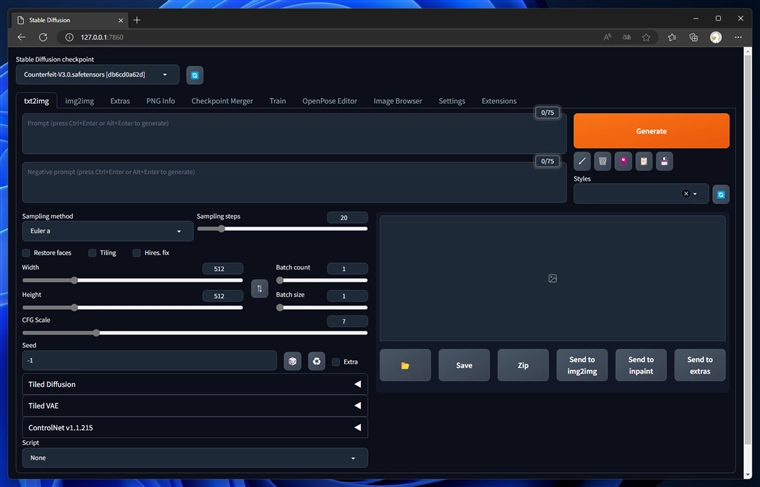Screen dimensions: 760x487
Task: Reuse the last seed with the recycle icon
Action: (317, 361)
